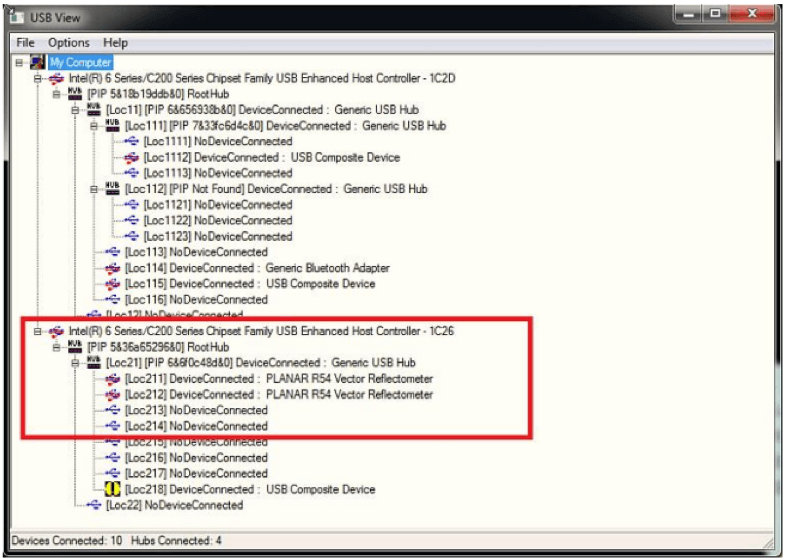
Task: Minimize the USB View window
Action: (x=689, y=14)
